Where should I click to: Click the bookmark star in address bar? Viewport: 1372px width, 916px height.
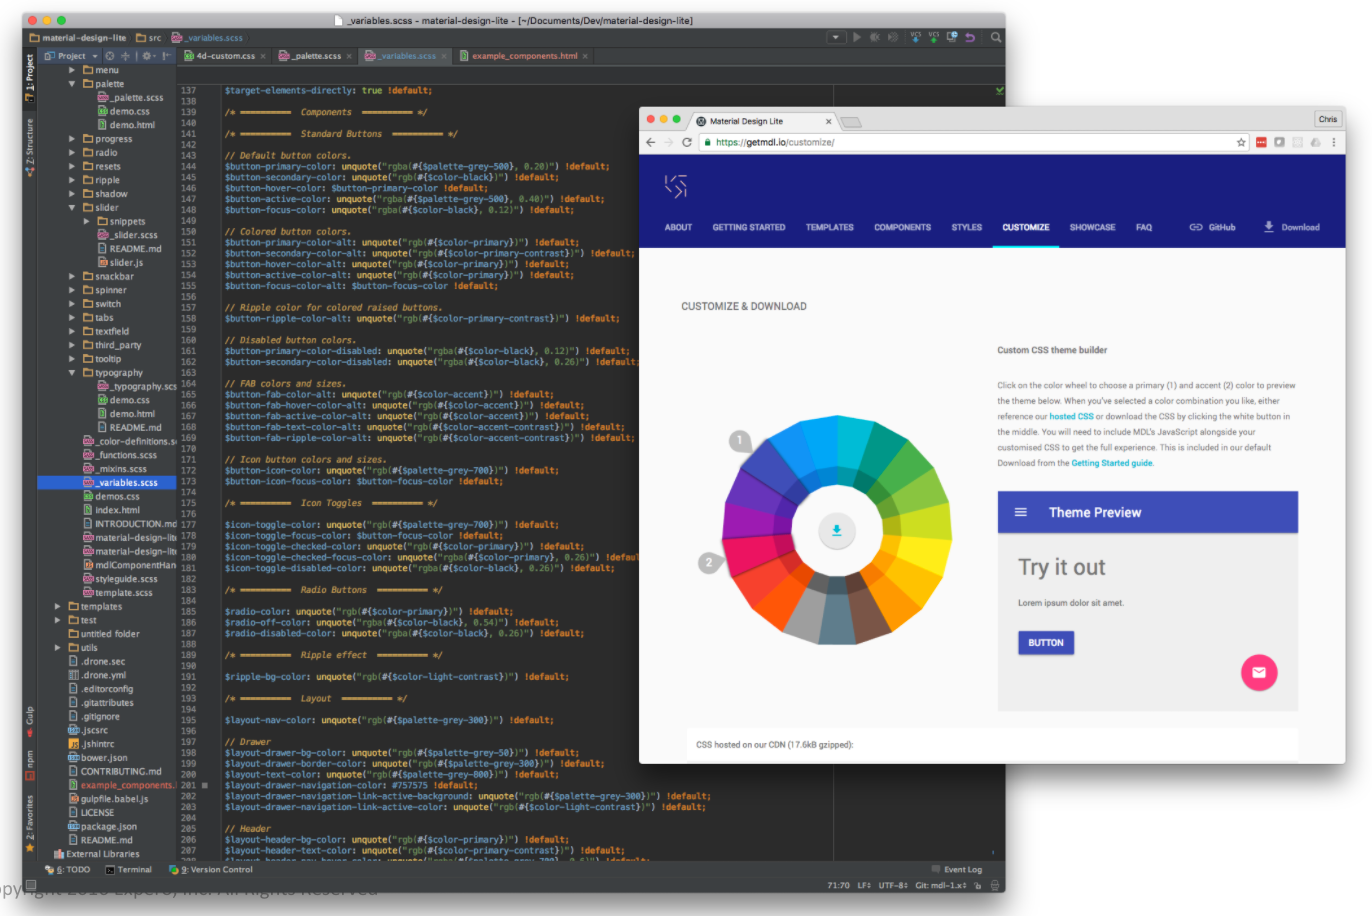click(1241, 143)
